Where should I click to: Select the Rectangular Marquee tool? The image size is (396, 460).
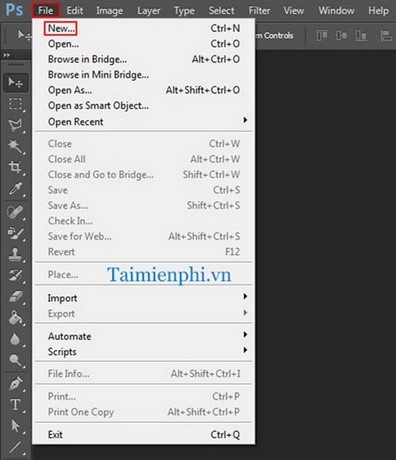[x=15, y=104]
